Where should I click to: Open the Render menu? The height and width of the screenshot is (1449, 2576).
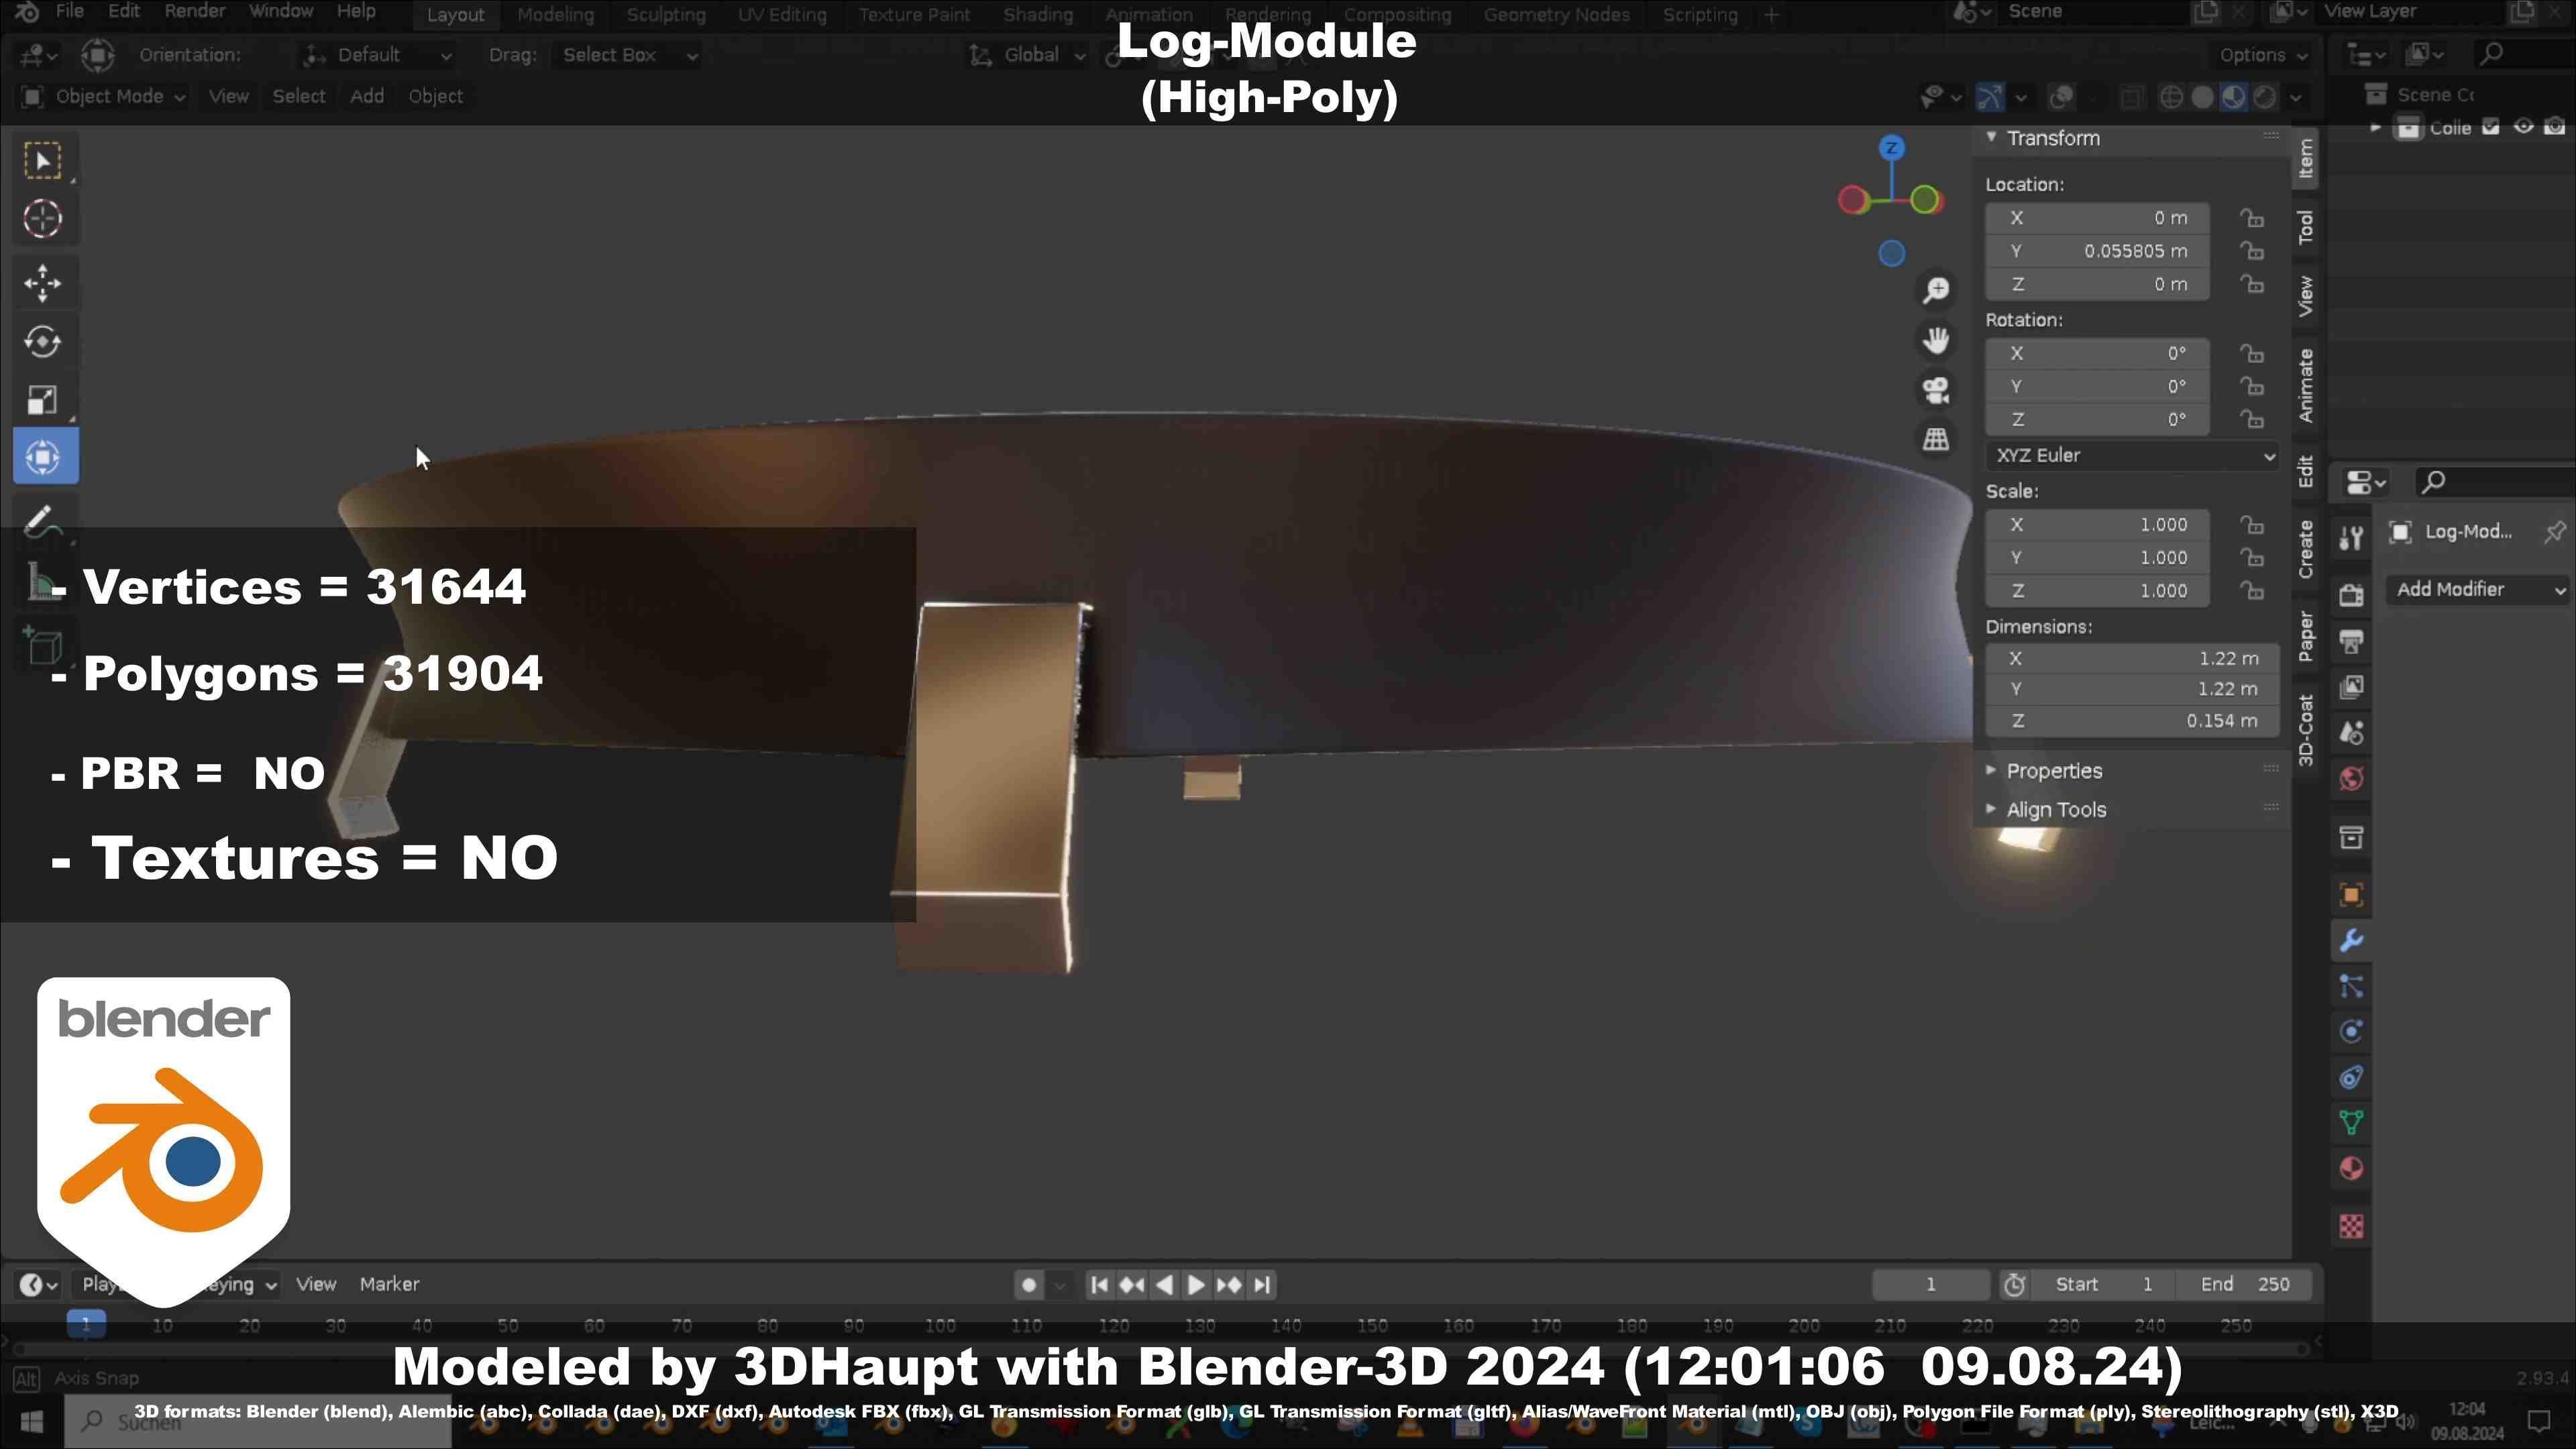[x=194, y=12]
